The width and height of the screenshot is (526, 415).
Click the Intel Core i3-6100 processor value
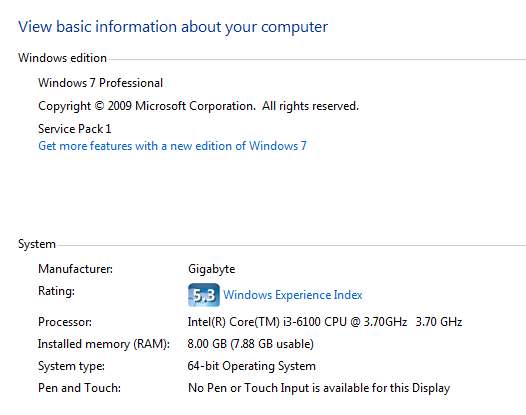pos(324,322)
